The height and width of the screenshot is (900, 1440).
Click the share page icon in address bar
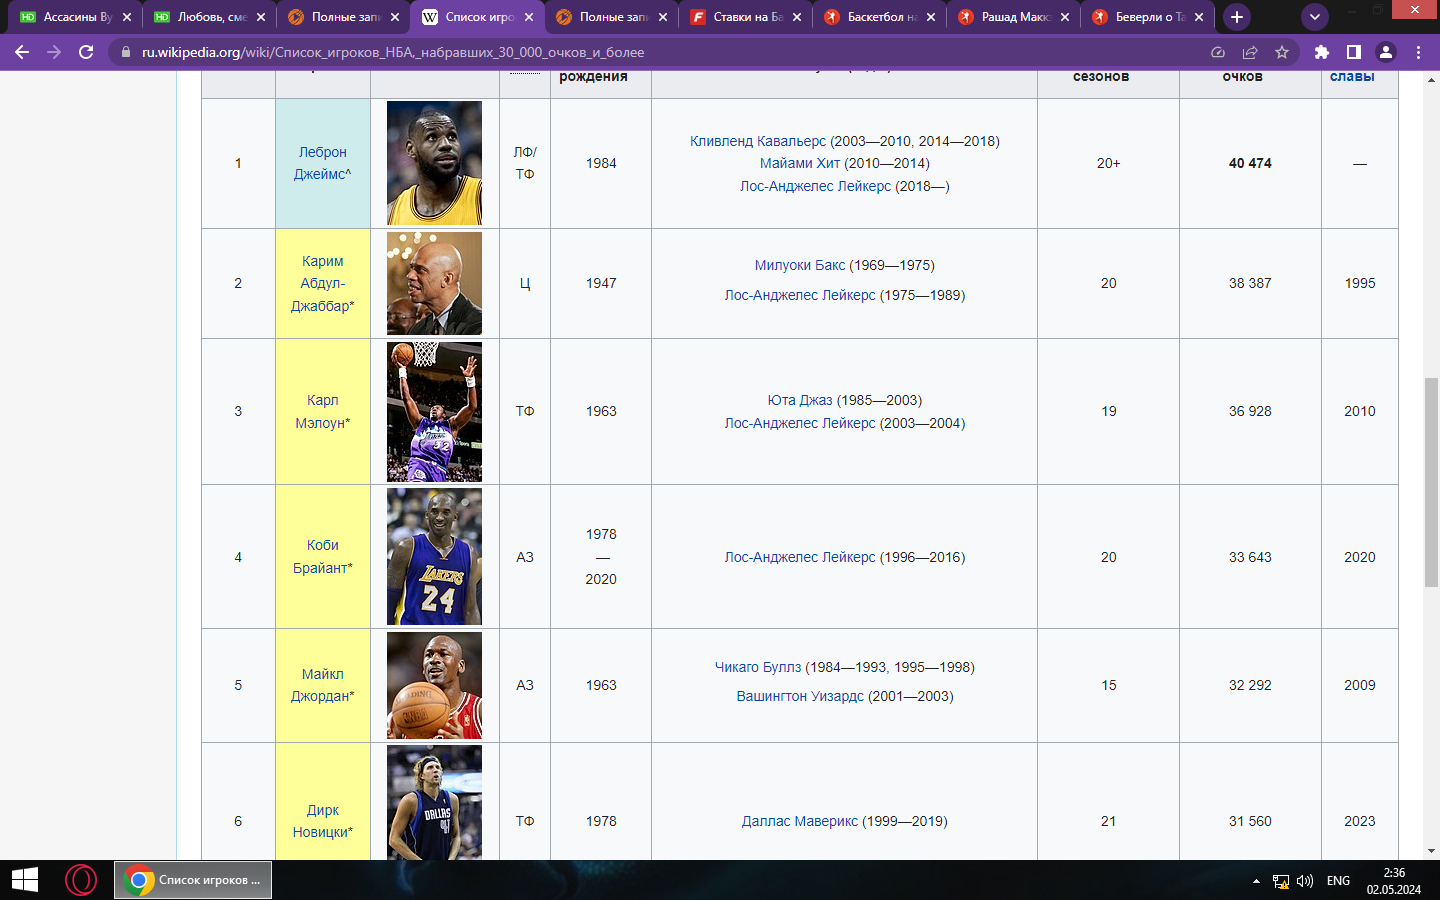point(1250,52)
